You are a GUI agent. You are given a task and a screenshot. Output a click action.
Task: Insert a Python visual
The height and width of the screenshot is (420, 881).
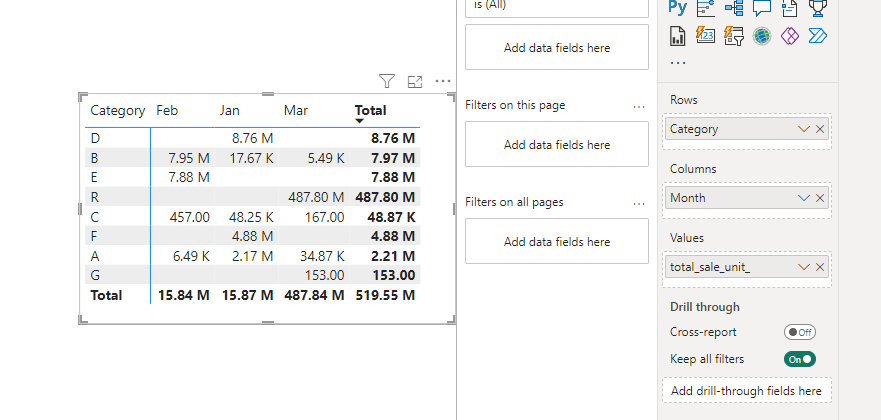[x=678, y=8]
